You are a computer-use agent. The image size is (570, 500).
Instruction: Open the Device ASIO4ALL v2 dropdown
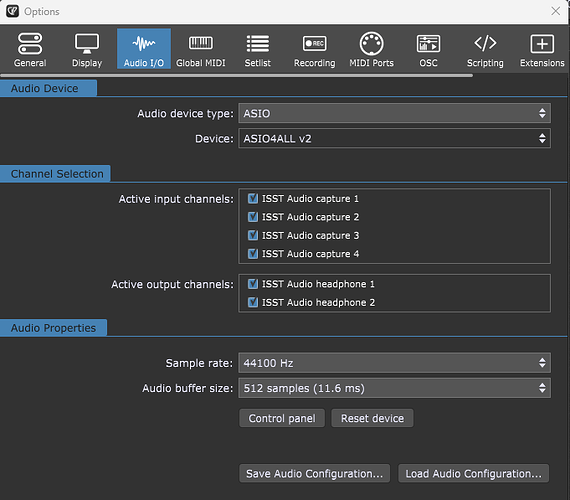pos(394,138)
